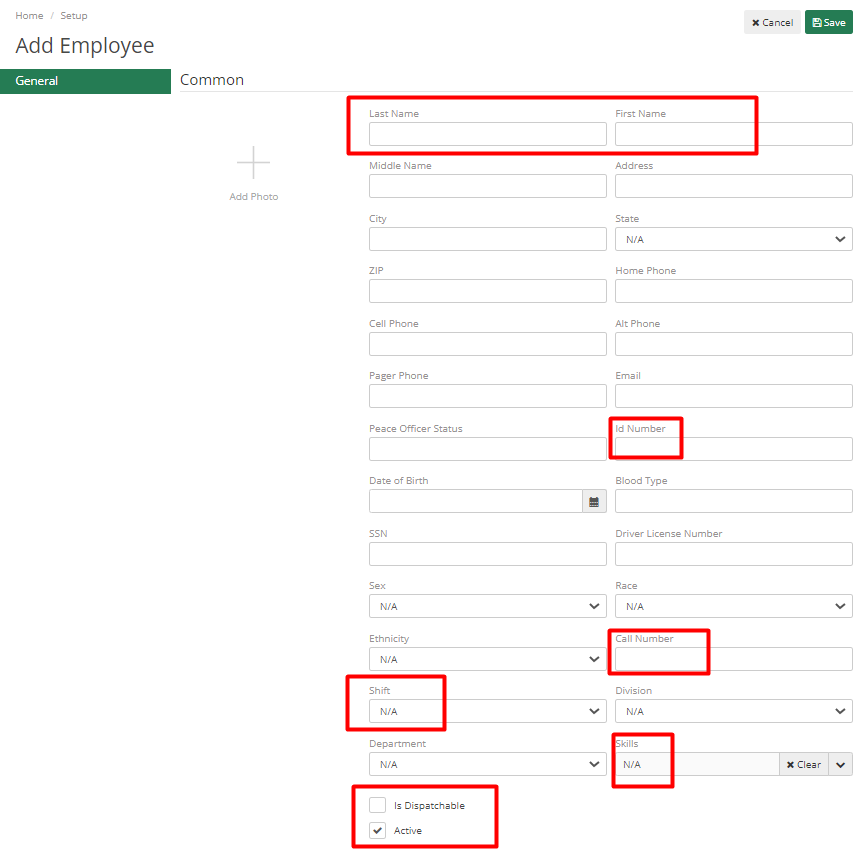Click the Save button's disk icon
This screenshot has height=851, width=865.
click(x=815, y=21)
